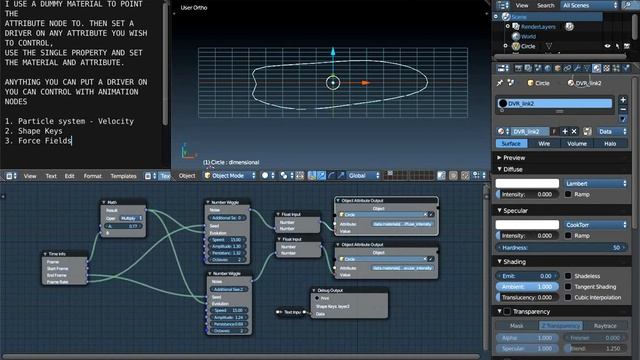Open the Object Mode dropdown

coord(230,176)
